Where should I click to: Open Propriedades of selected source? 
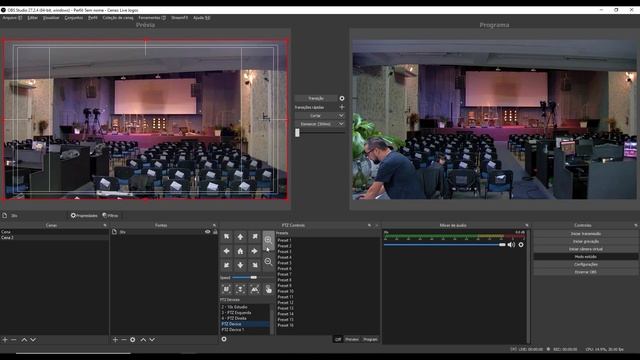84,216
